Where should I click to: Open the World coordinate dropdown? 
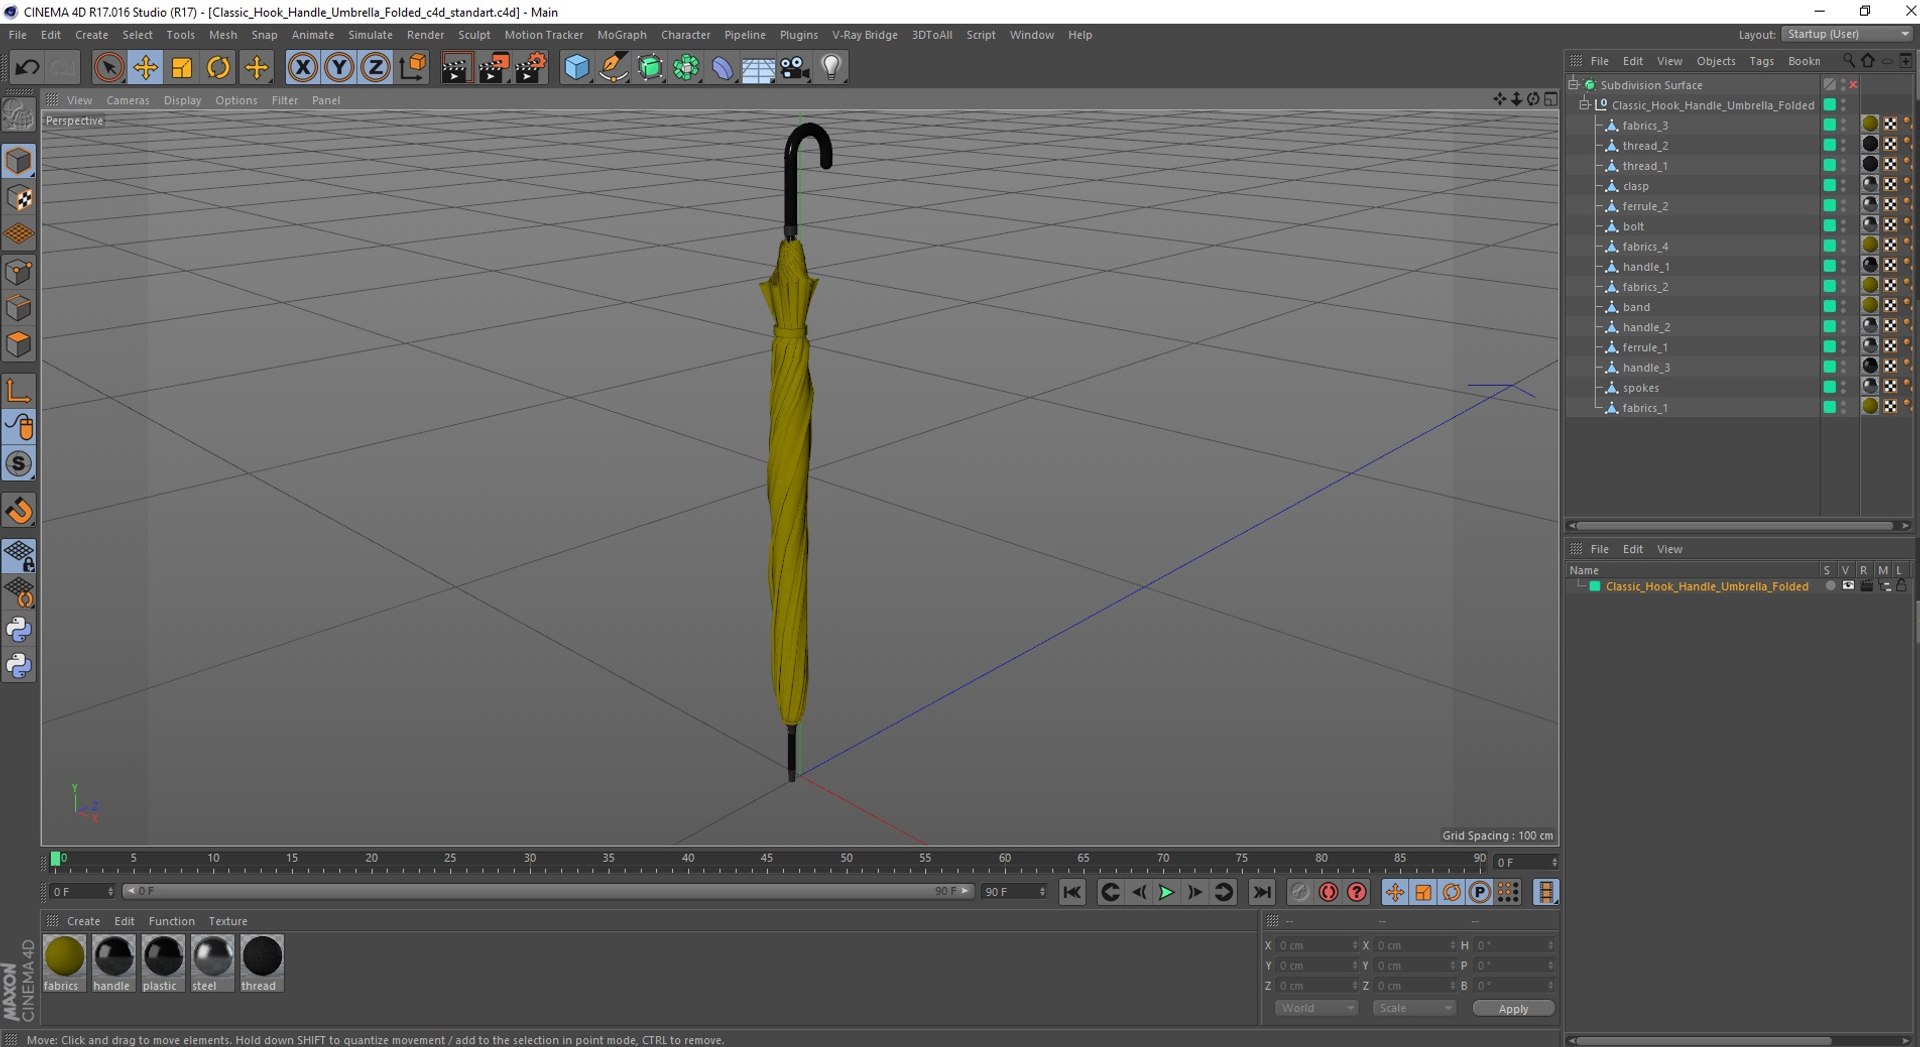tap(1316, 1008)
